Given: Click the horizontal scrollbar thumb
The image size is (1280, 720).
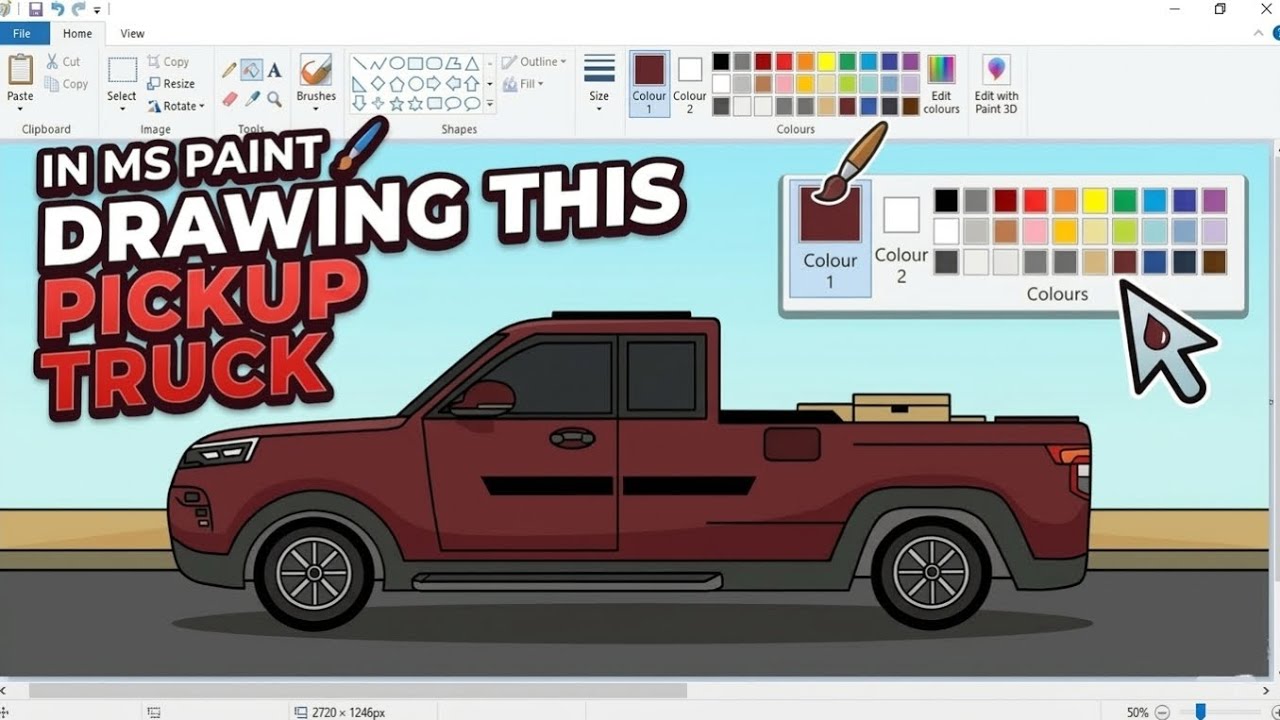Looking at the screenshot, I should (358, 690).
